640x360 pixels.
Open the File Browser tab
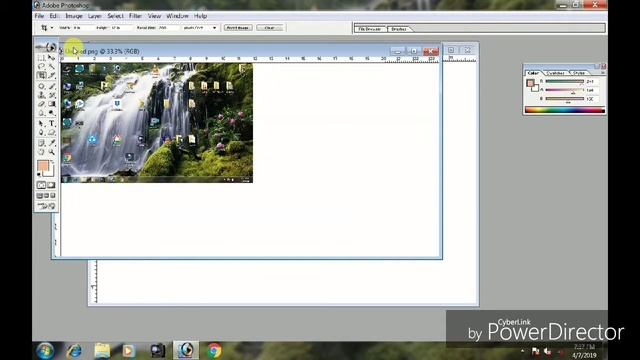pyautogui.click(x=370, y=29)
